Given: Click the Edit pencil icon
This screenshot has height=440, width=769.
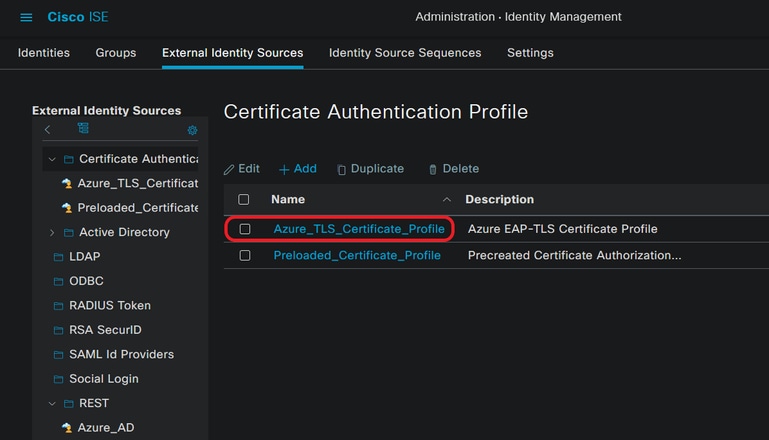Looking at the screenshot, I should tap(230, 170).
